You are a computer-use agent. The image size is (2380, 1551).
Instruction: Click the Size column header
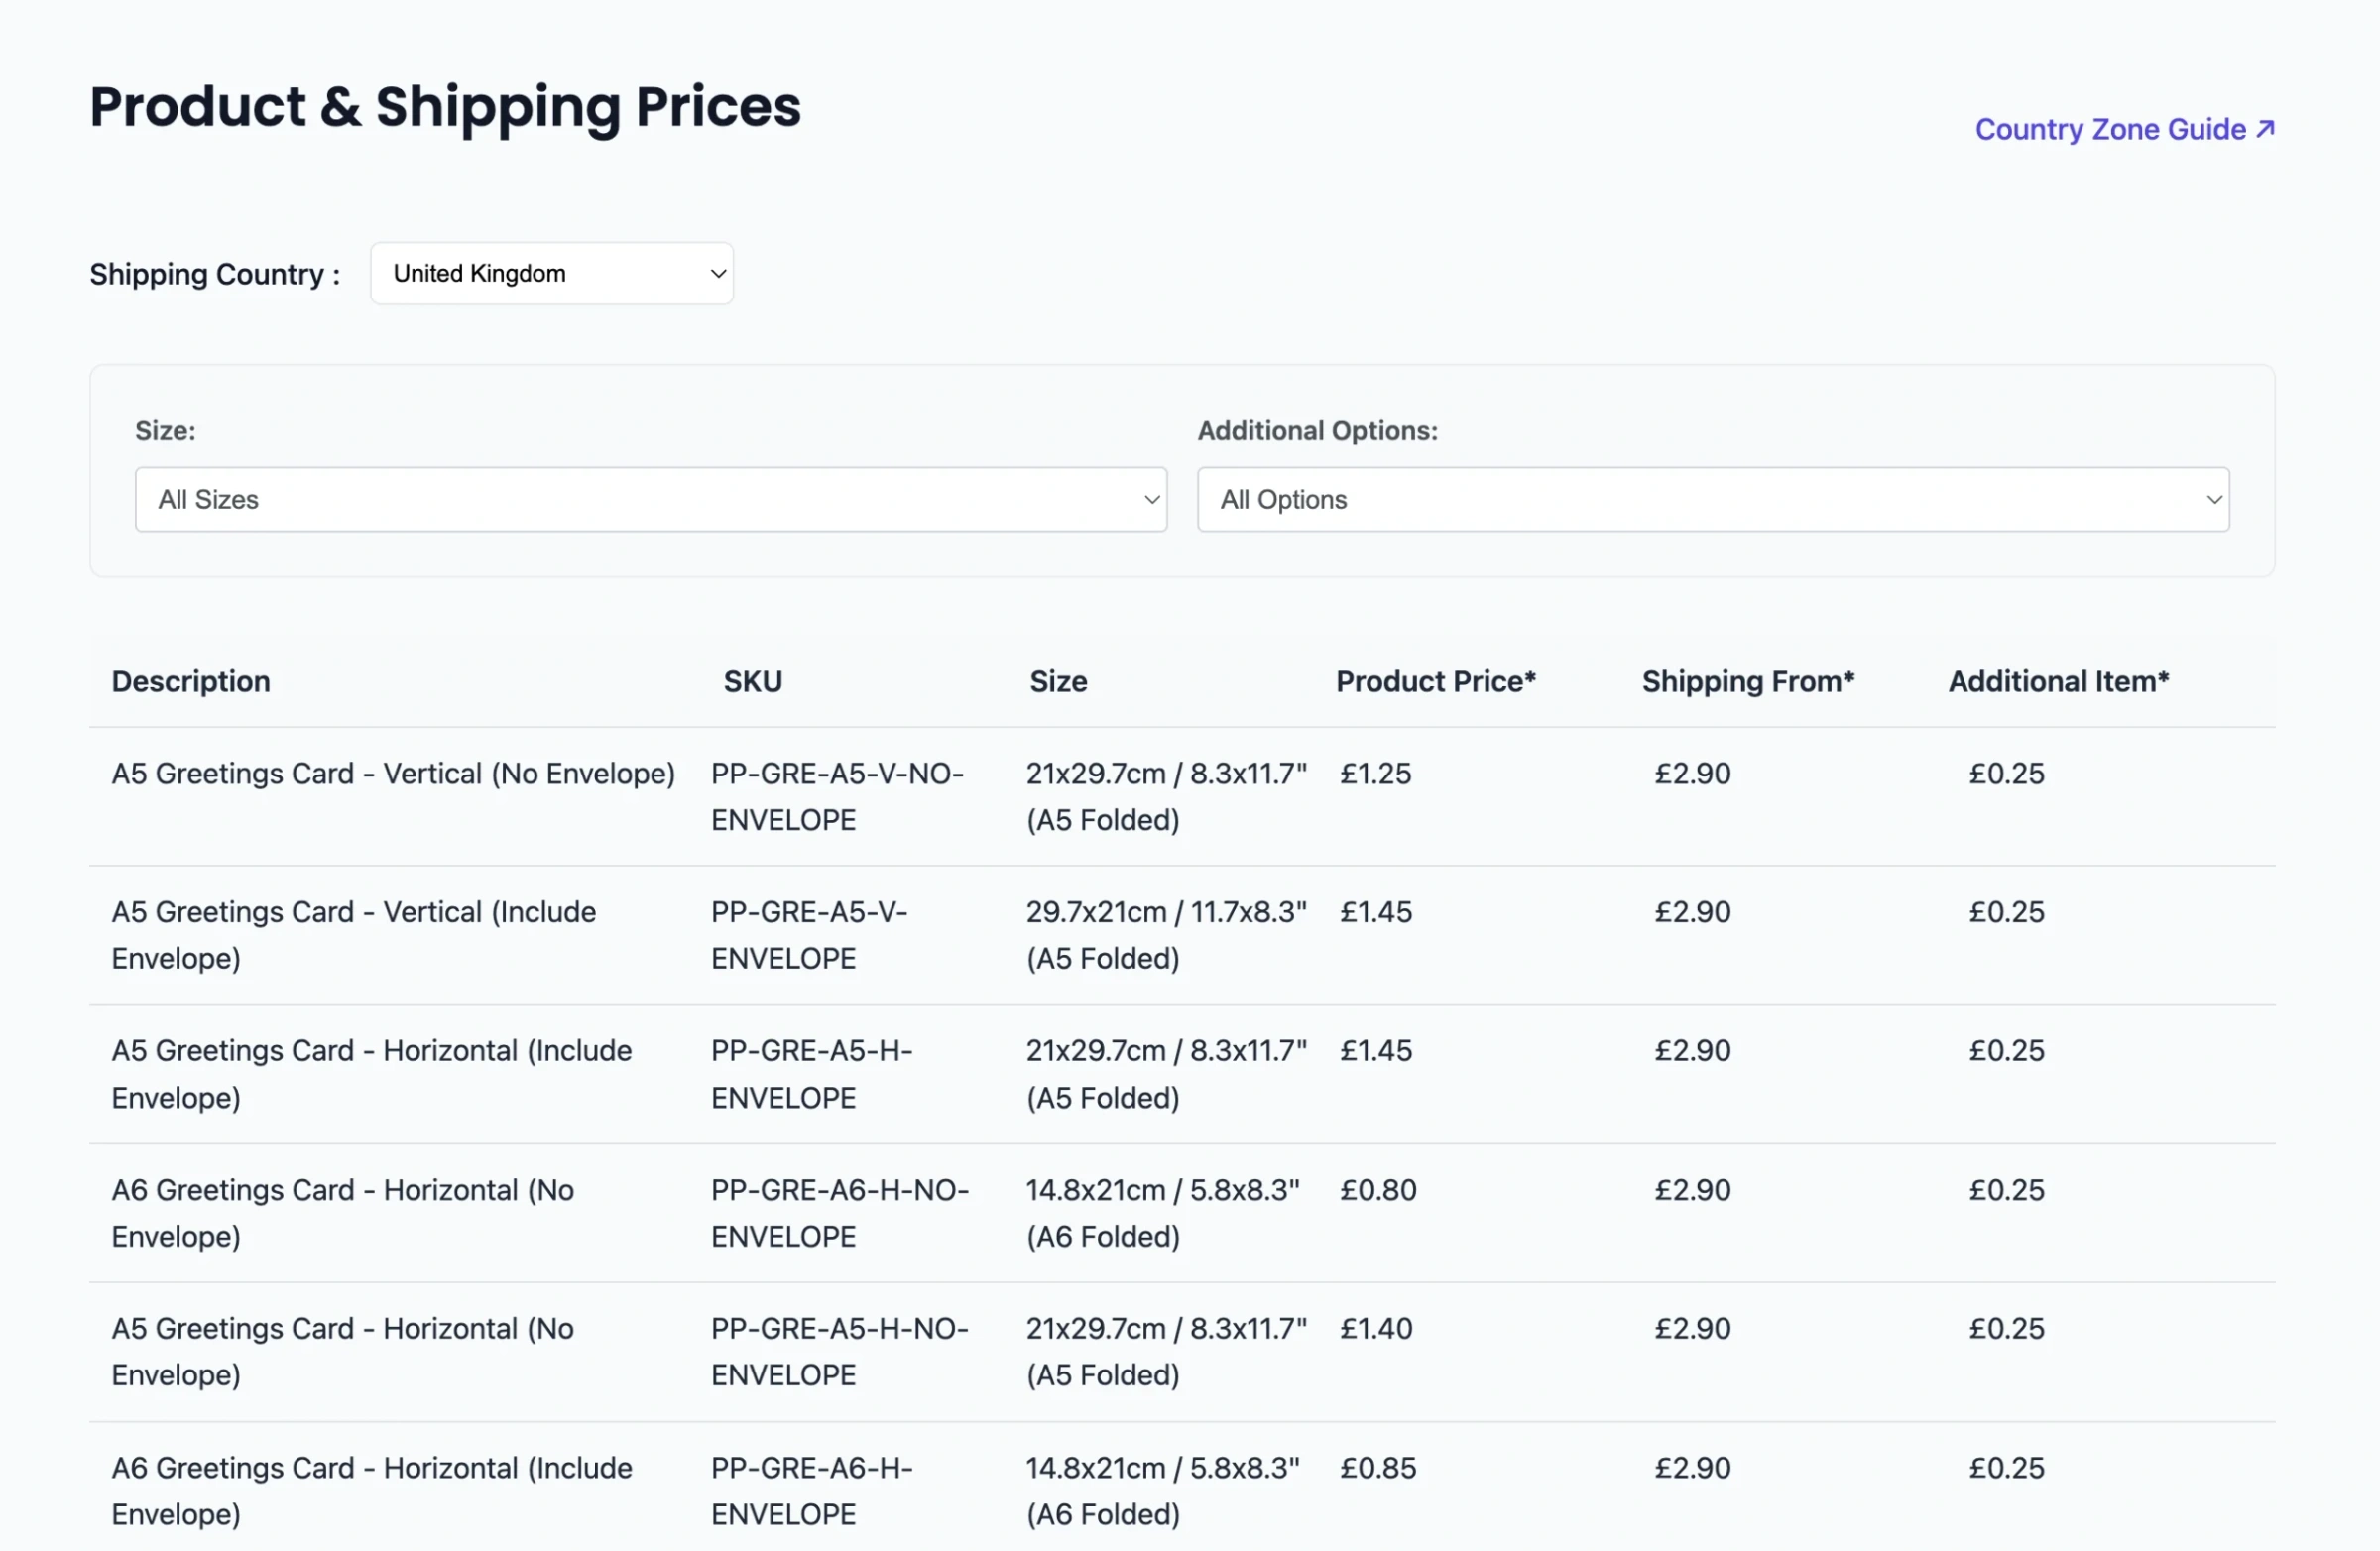1058,681
